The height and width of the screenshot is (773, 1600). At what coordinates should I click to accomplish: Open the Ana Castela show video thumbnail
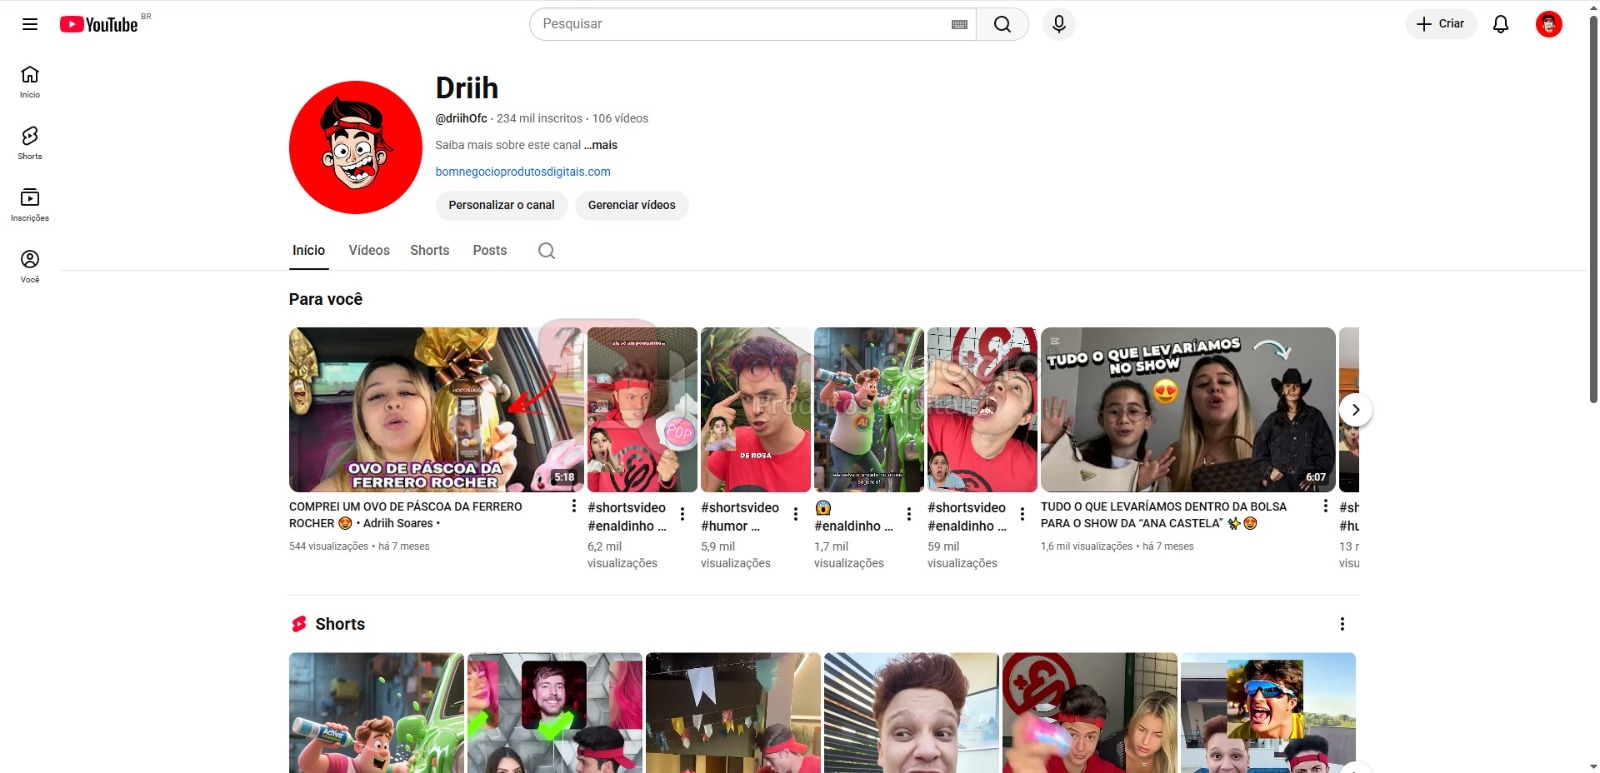[x=1187, y=410]
